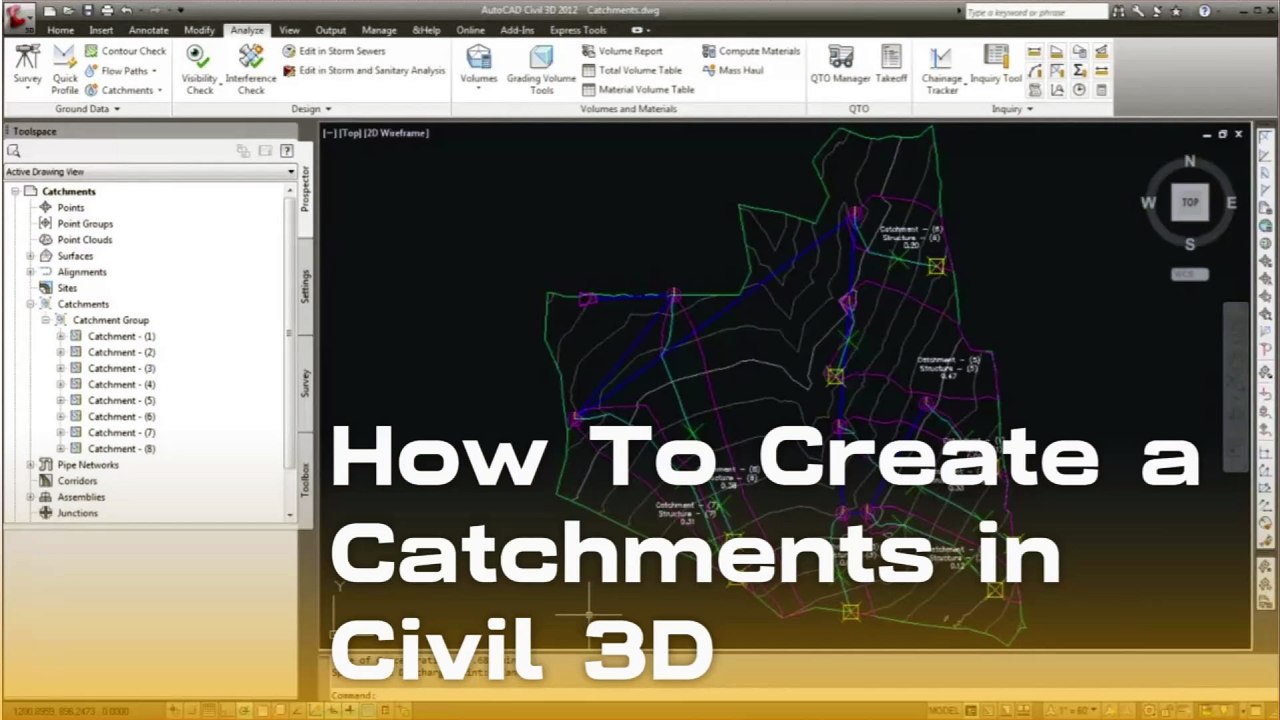This screenshot has width=1280, height=720.
Task: Open the Flow Paths dropdown
Action: (120, 71)
